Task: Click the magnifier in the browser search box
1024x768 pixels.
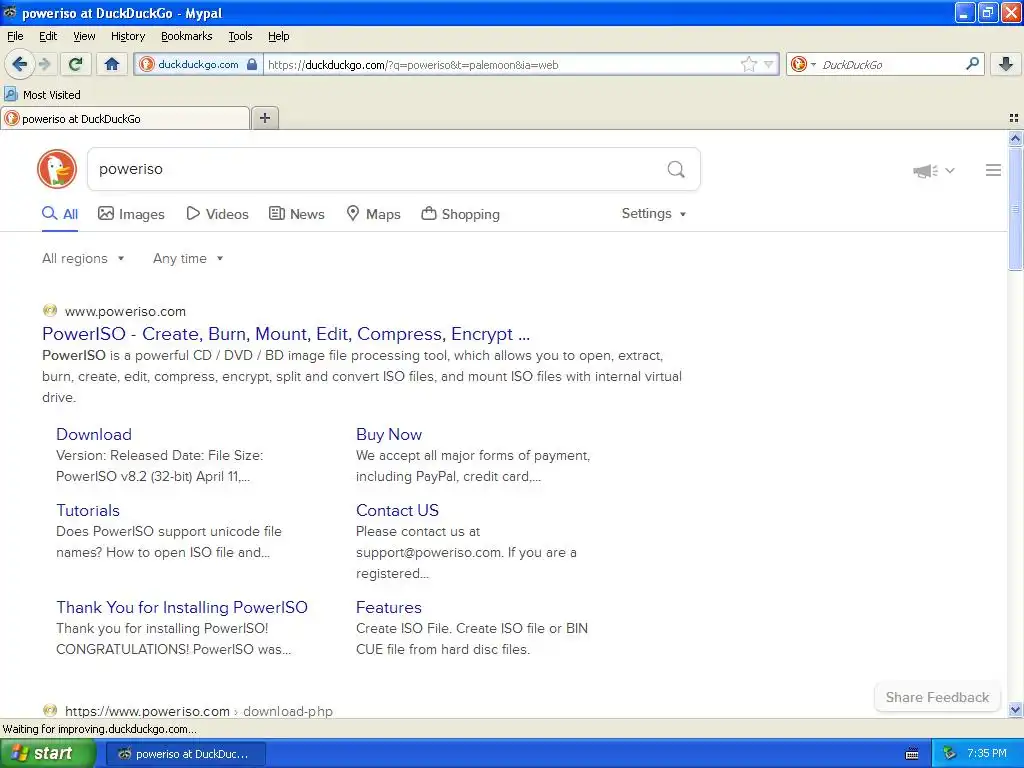Action: pyautogui.click(x=972, y=64)
